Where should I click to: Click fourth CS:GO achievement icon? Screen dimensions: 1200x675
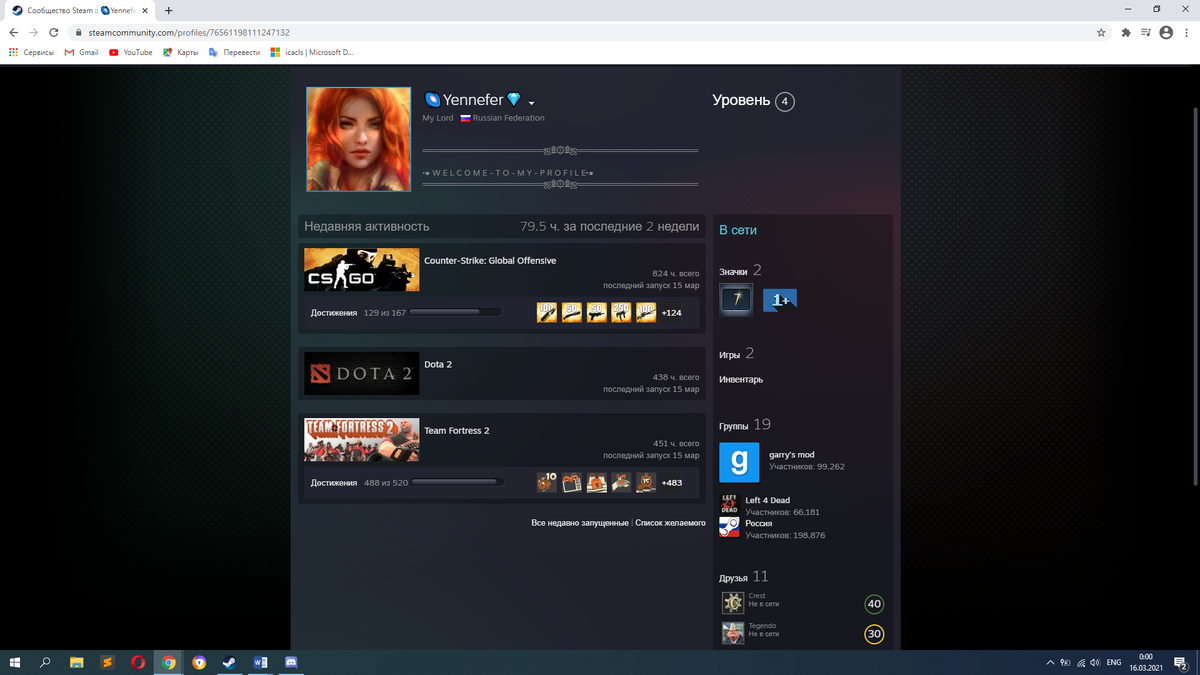pos(622,313)
